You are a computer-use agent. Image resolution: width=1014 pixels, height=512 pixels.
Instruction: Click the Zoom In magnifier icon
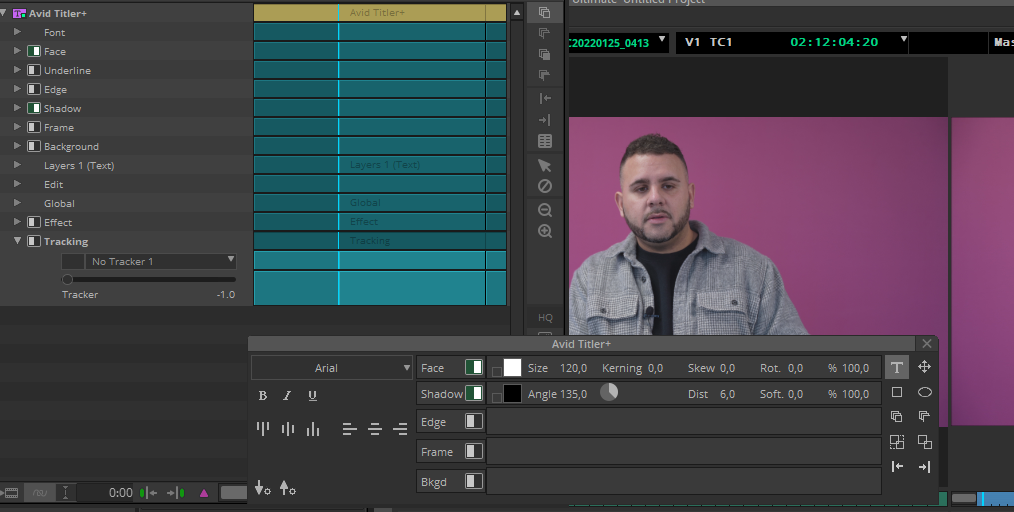(x=545, y=231)
